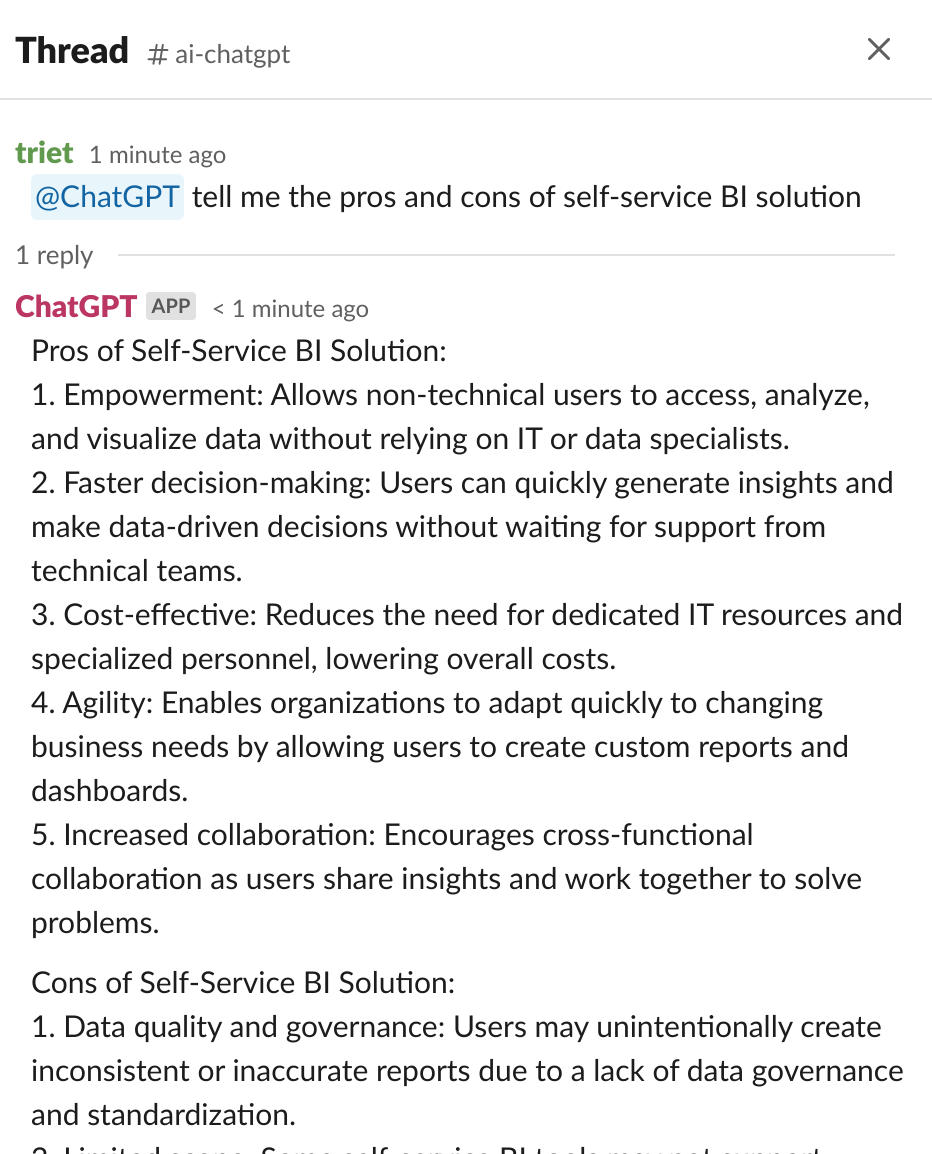Screen dimensions: 932x1154
Task: Open the ChatGPT app profile
Action: point(76,307)
